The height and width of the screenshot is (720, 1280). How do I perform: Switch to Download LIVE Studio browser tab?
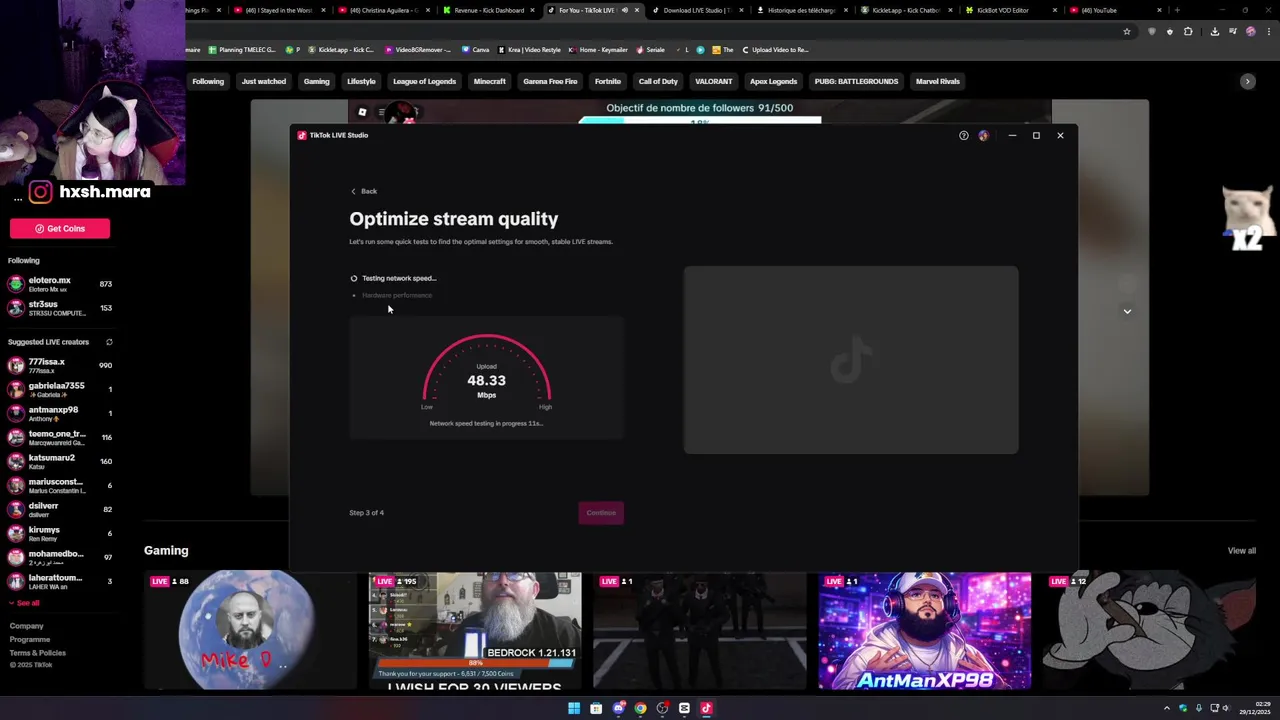click(x=697, y=10)
